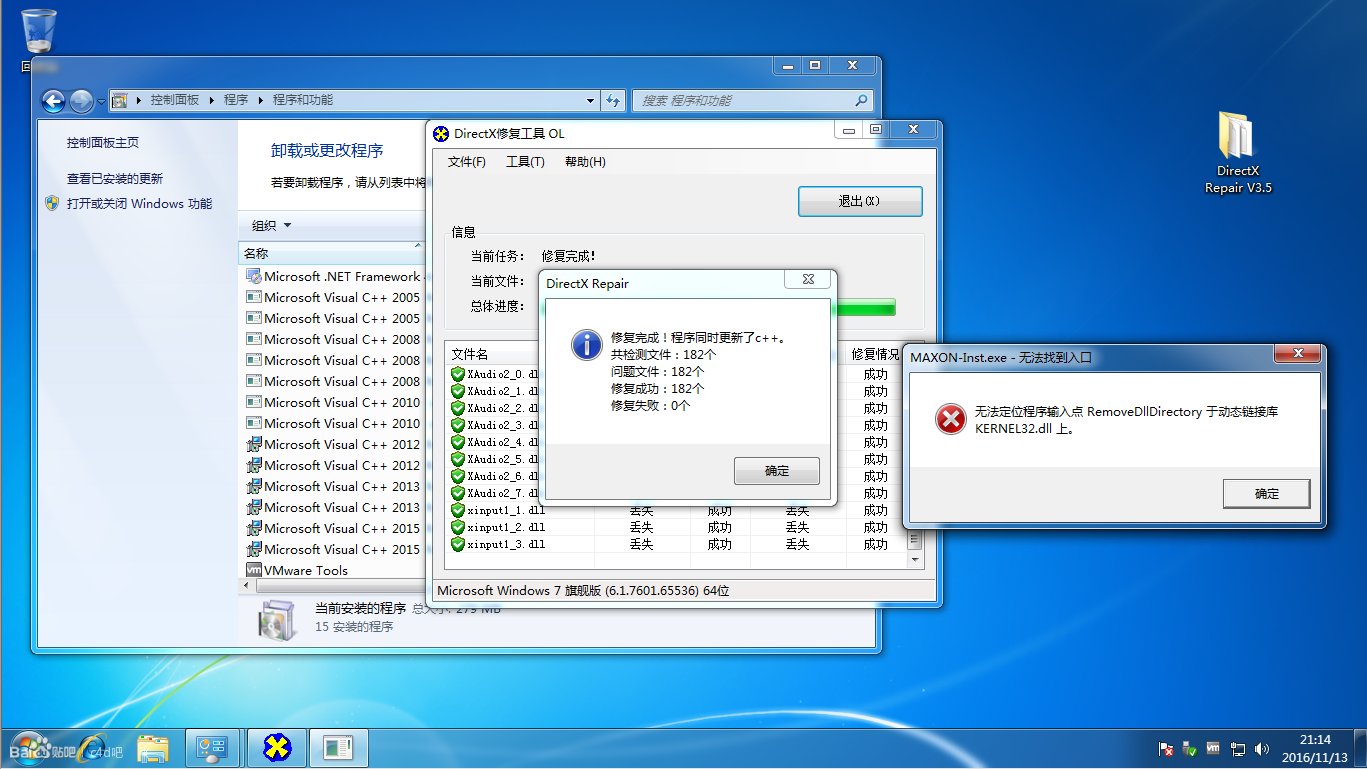Click the shield icon beside xinput1_1.dll
Image resolution: width=1367 pixels, height=769 pixels.
point(458,510)
